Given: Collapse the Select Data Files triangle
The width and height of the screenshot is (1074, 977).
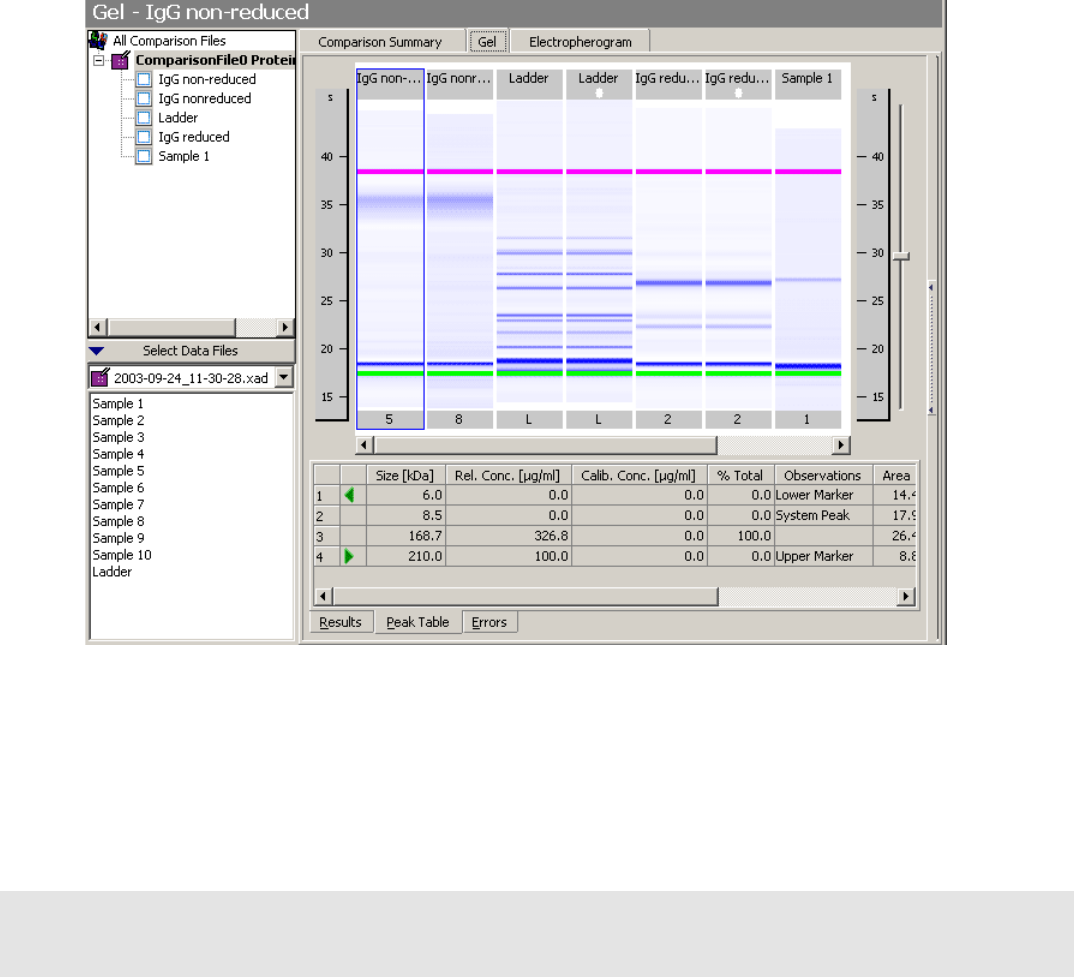Looking at the screenshot, I should pyautogui.click(x=97, y=351).
